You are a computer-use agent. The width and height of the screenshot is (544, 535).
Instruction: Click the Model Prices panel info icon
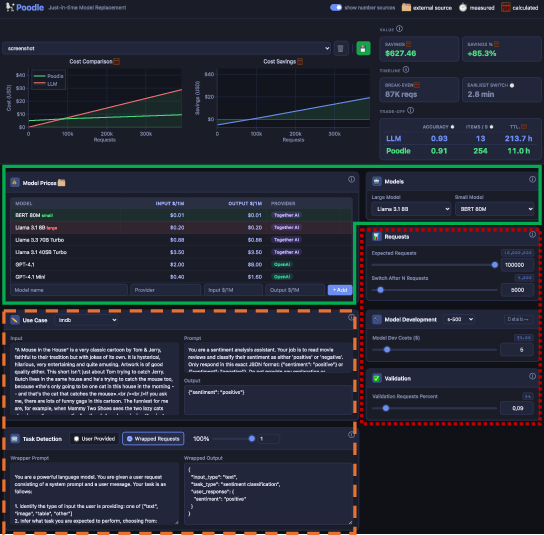tap(351, 179)
